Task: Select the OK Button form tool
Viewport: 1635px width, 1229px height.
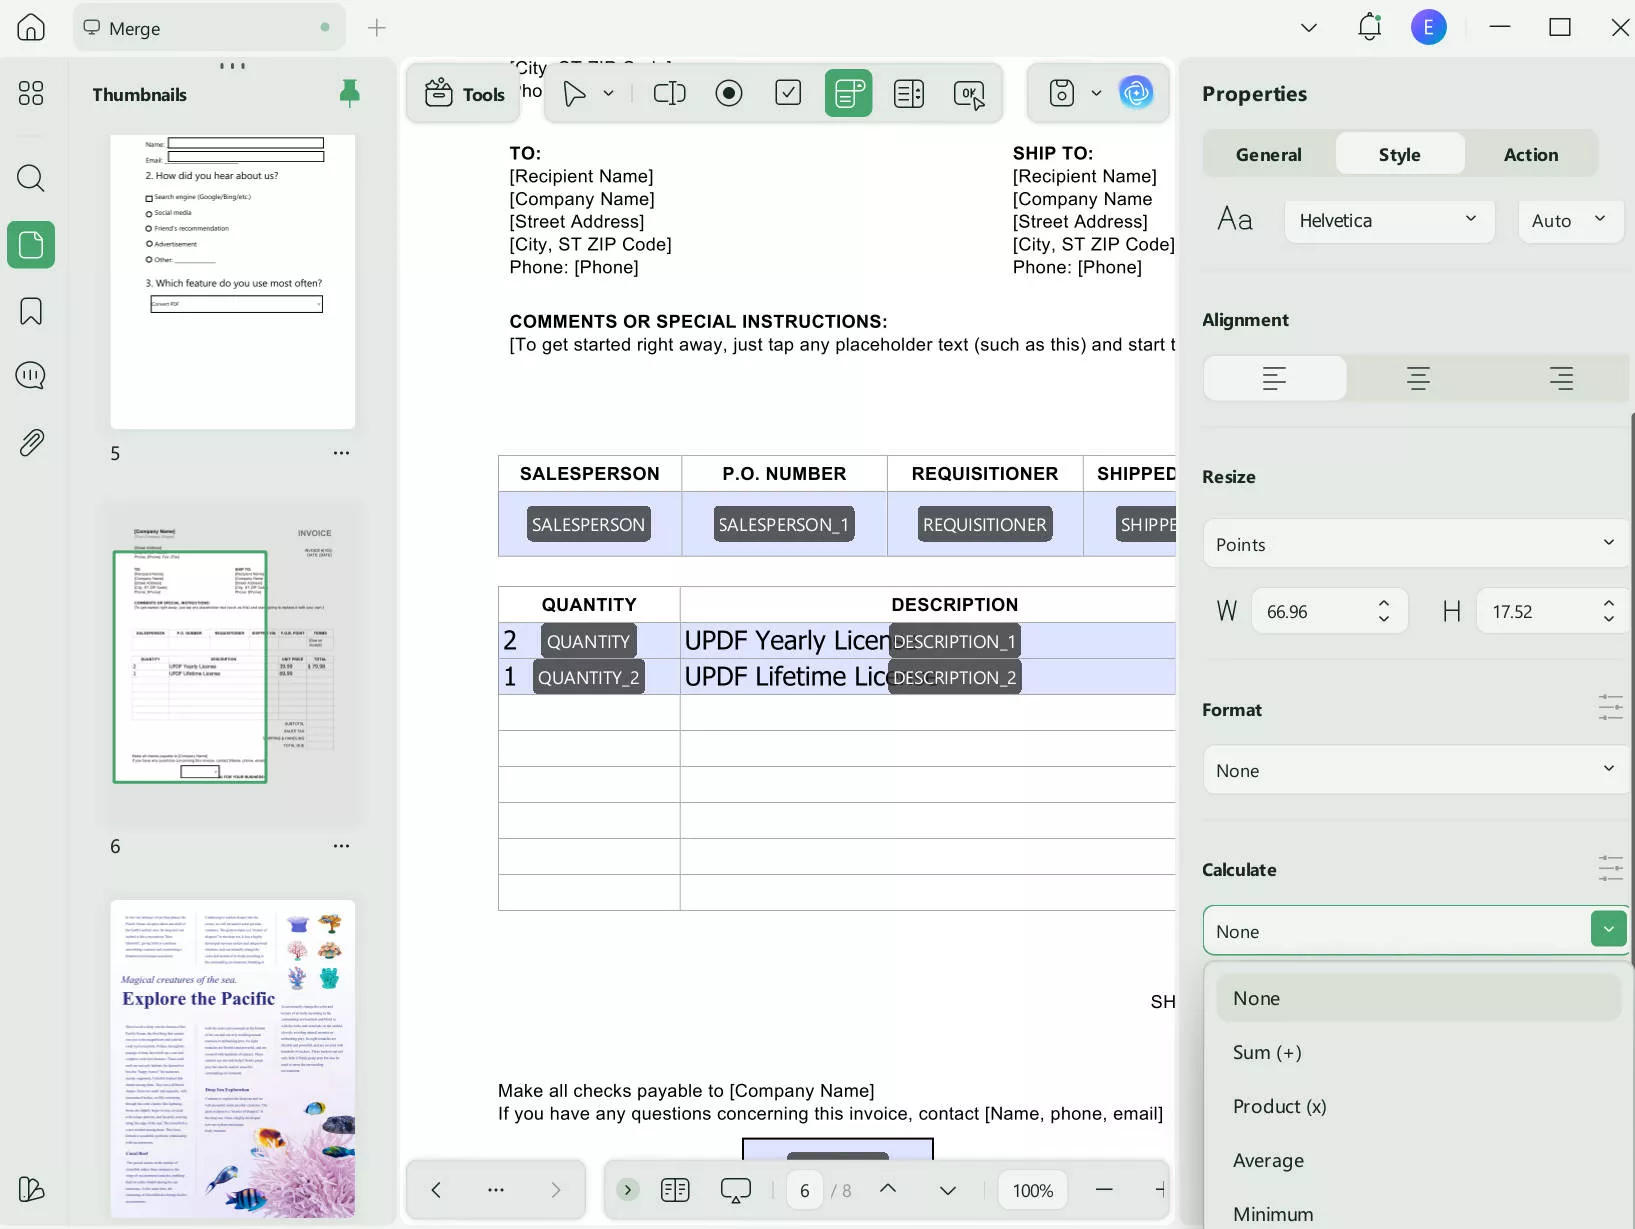Action: click(x=968, y=94)
